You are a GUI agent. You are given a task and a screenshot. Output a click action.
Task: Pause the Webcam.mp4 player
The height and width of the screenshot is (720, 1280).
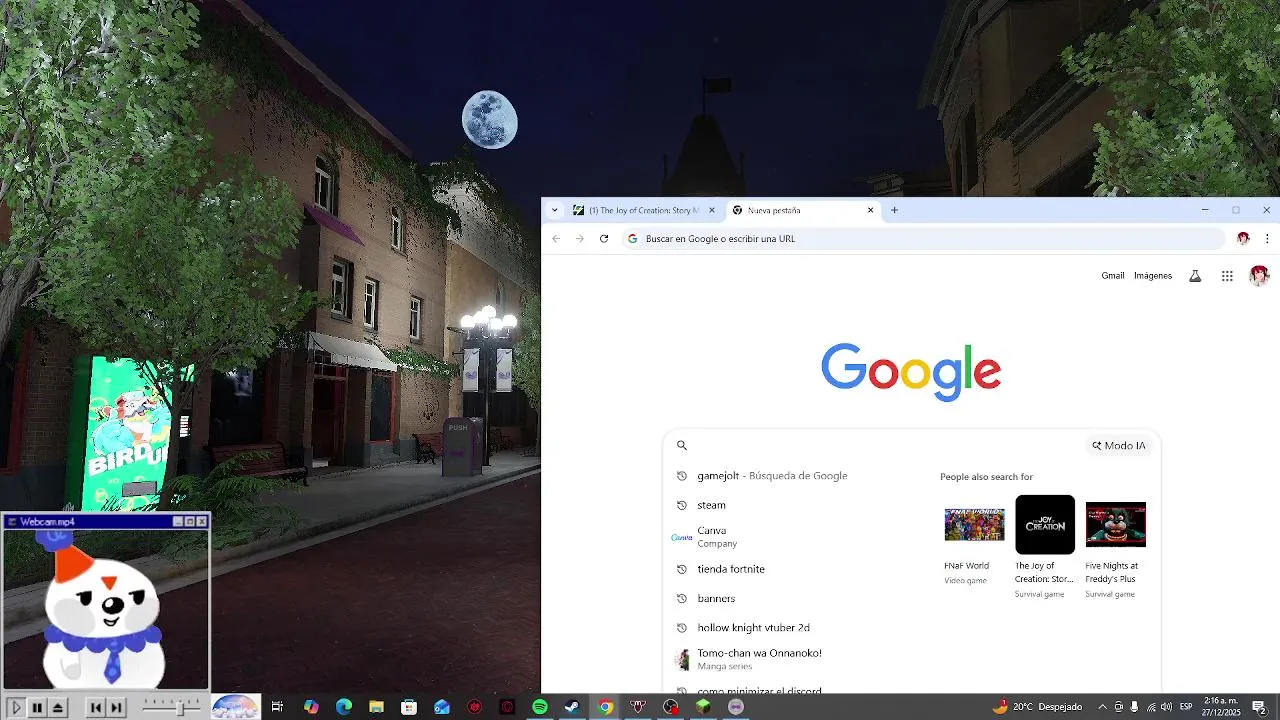coord(37,708)
